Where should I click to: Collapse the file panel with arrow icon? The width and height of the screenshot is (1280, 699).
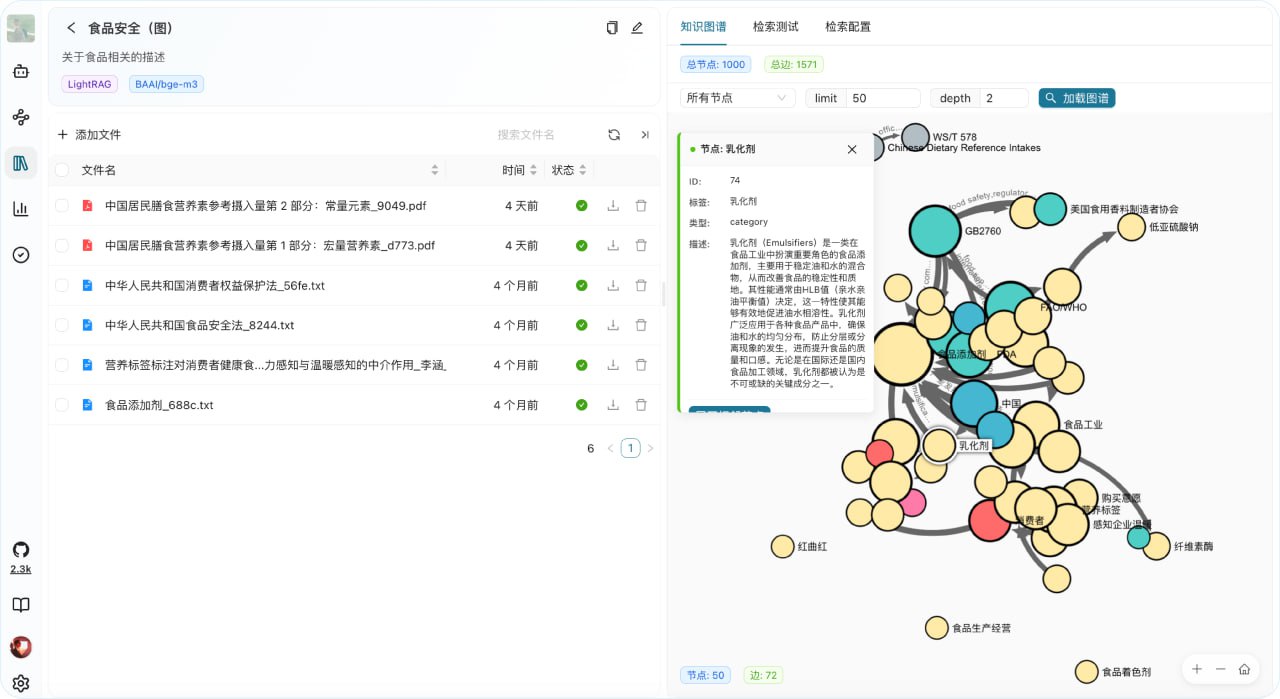point(645,134)
